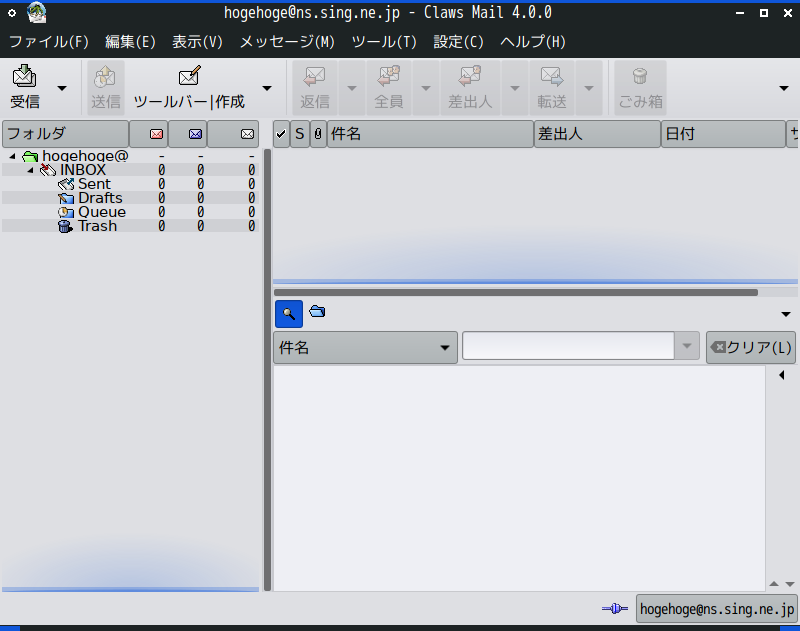Viewport: 800px width, 631px height.
Task: Minimize the Claws Mail window
Action: coord(740,13)
